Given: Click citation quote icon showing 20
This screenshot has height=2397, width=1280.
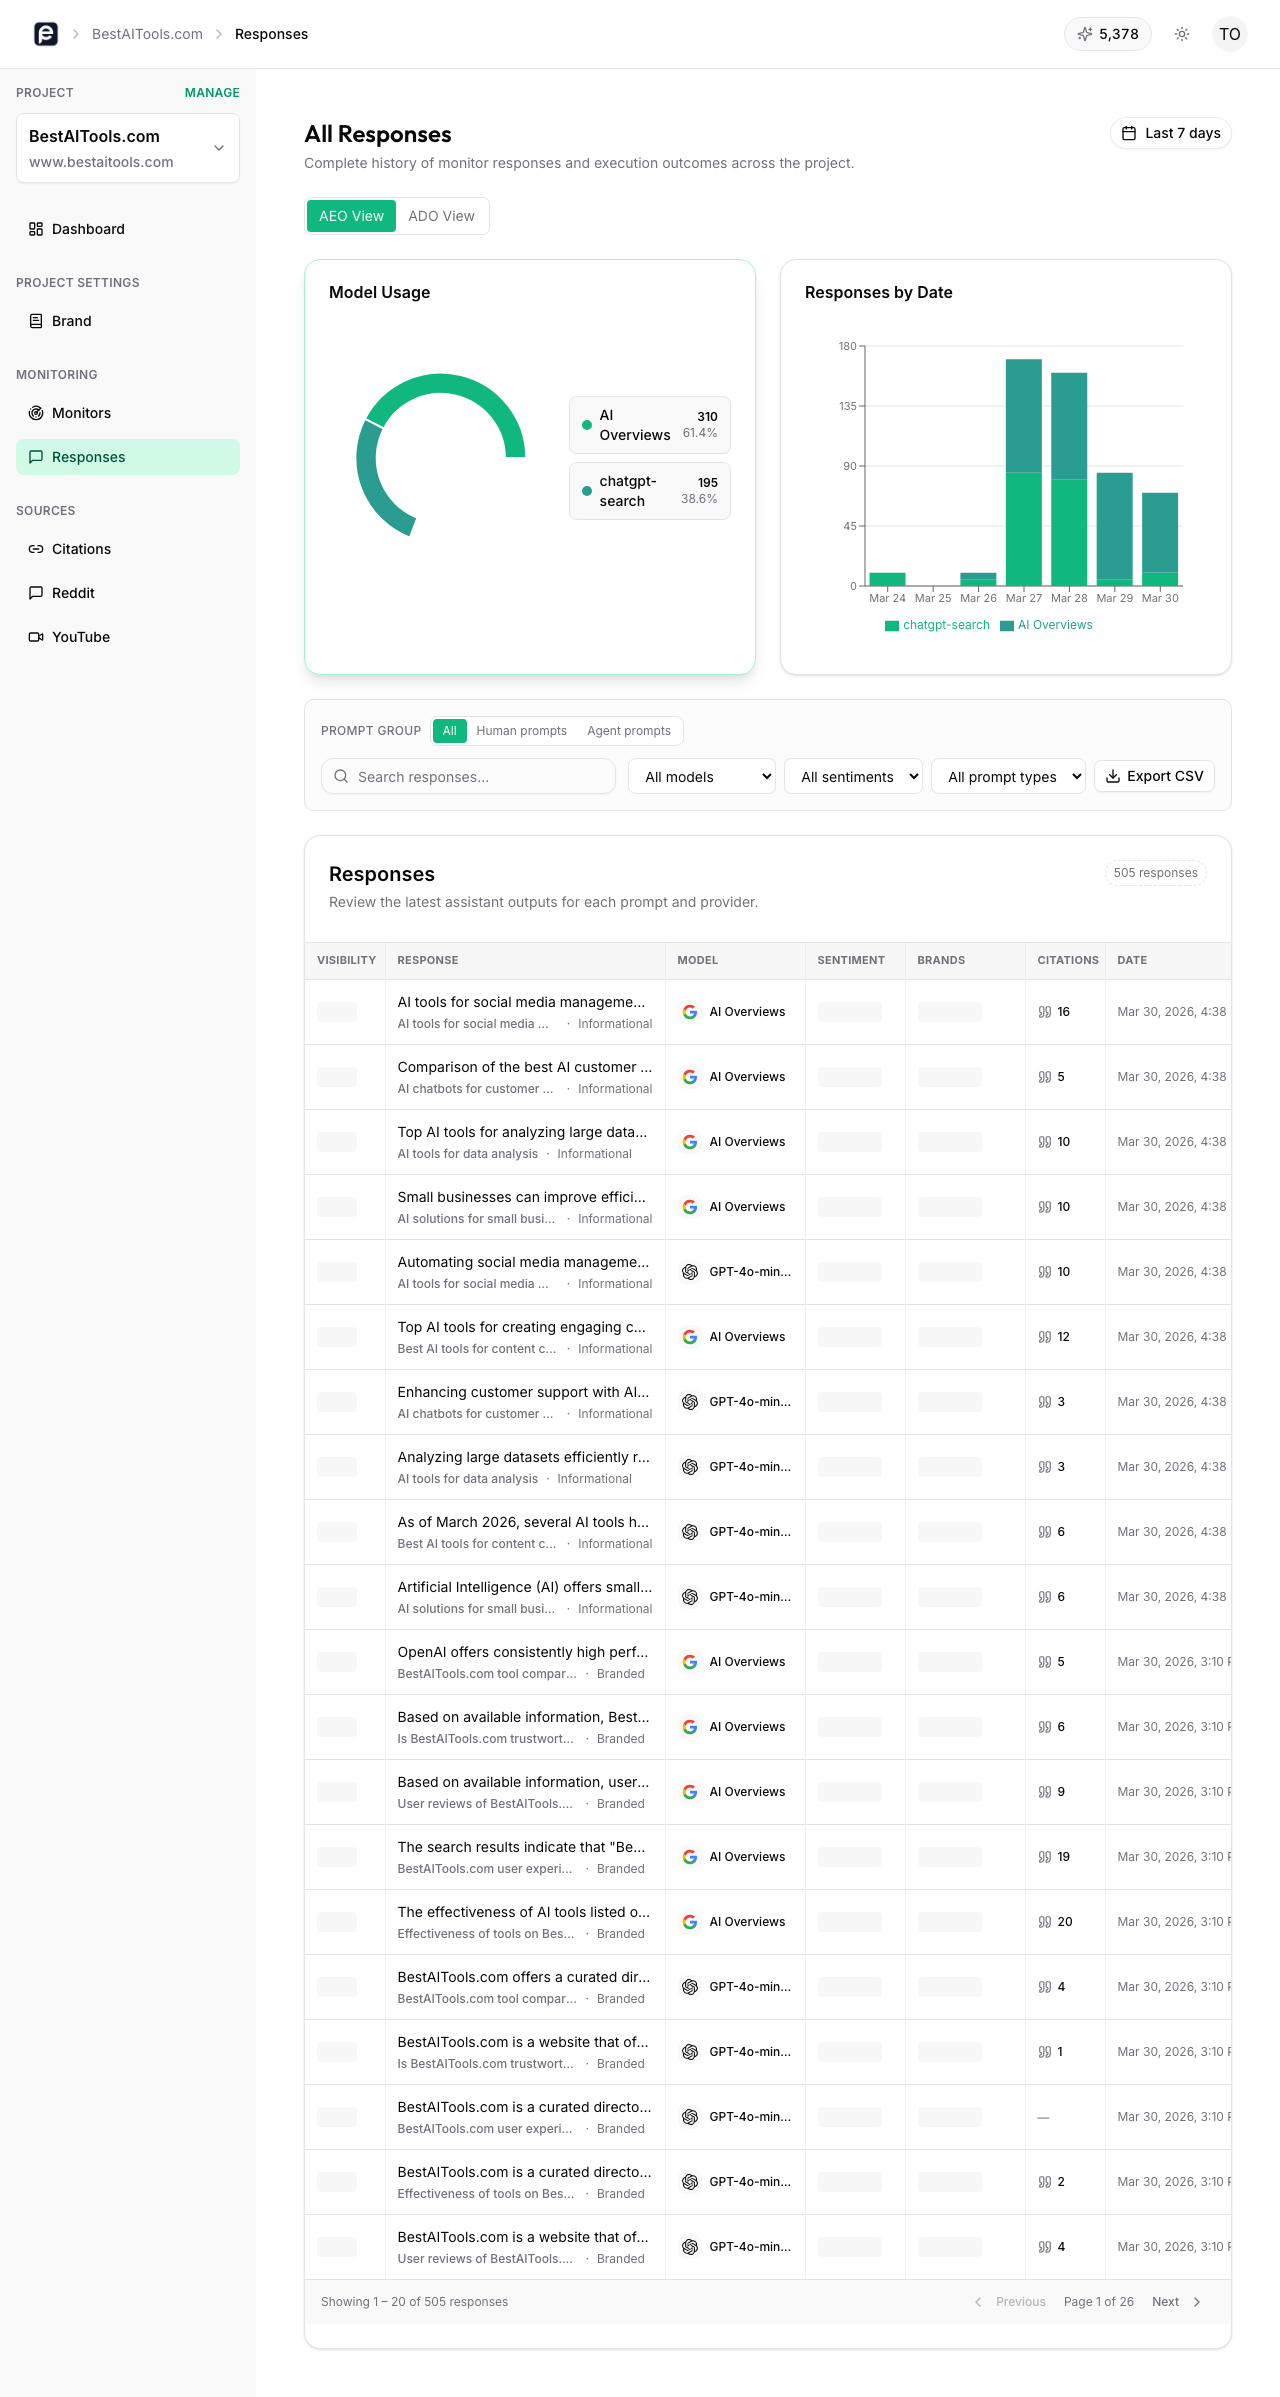Looking at the screenshot, I should tap(1045, 1922).
